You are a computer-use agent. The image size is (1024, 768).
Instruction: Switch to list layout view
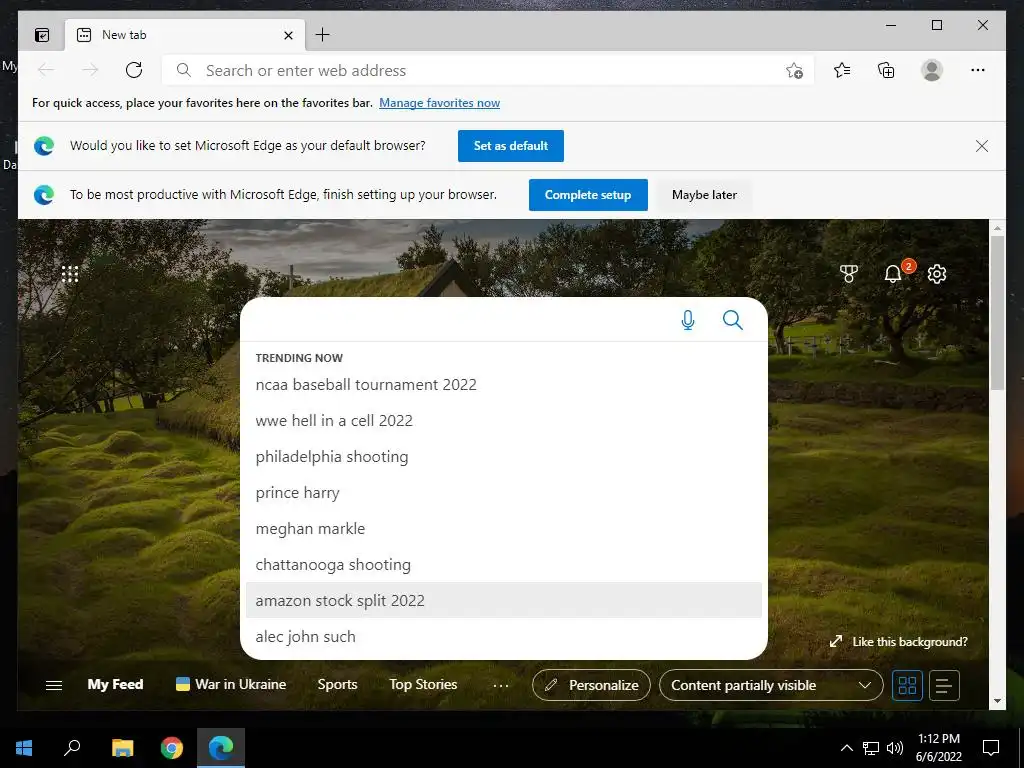point(944,685)
